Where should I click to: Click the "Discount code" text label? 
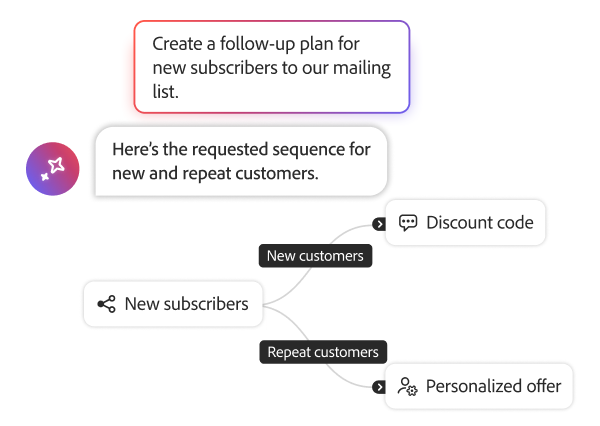pyautogui.click(x=480, y=223)
